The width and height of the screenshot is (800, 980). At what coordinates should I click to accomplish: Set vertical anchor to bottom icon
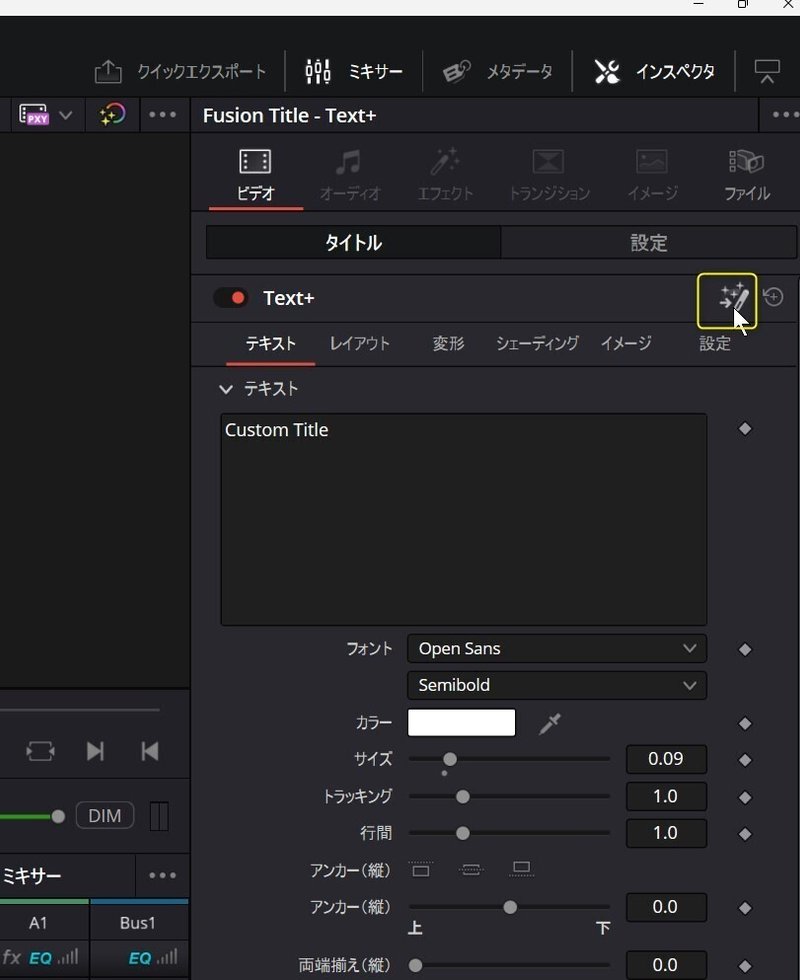point(521,869)
